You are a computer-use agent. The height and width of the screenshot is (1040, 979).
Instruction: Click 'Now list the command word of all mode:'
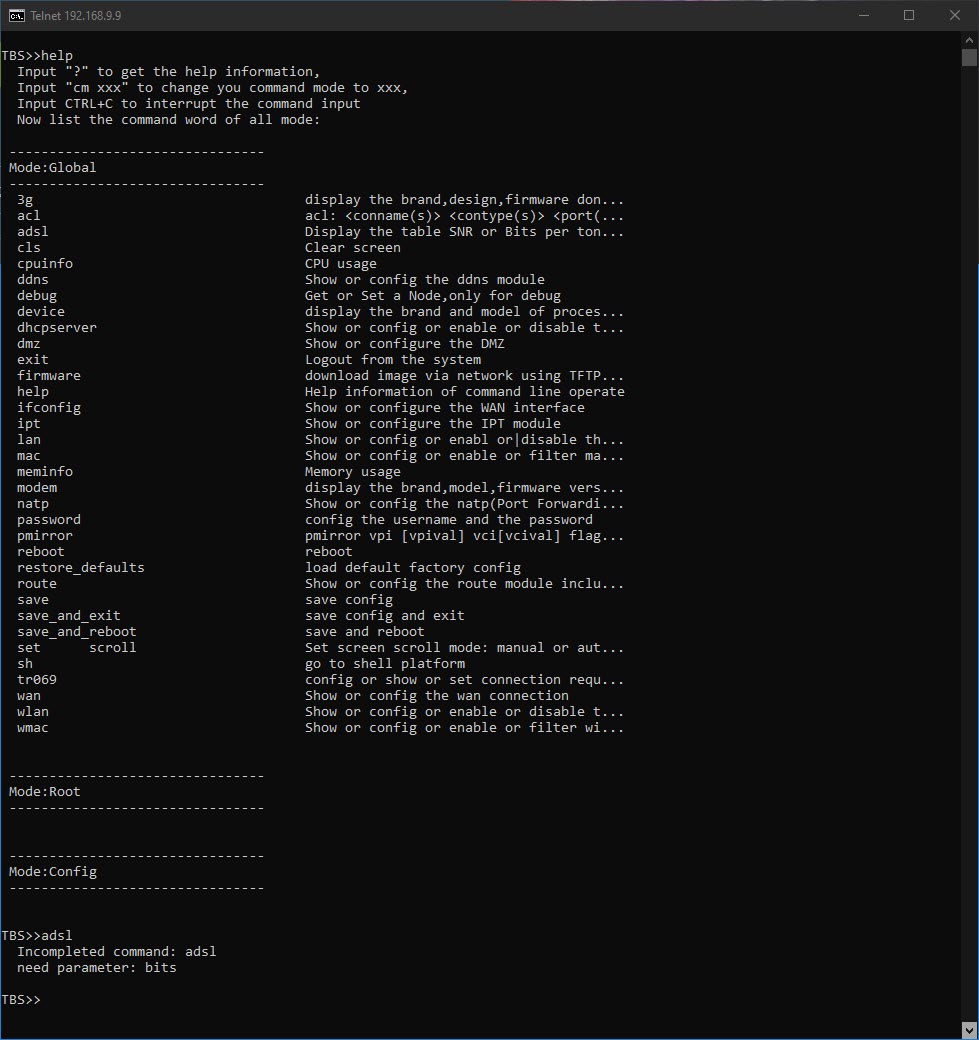[x=168, y=119]
